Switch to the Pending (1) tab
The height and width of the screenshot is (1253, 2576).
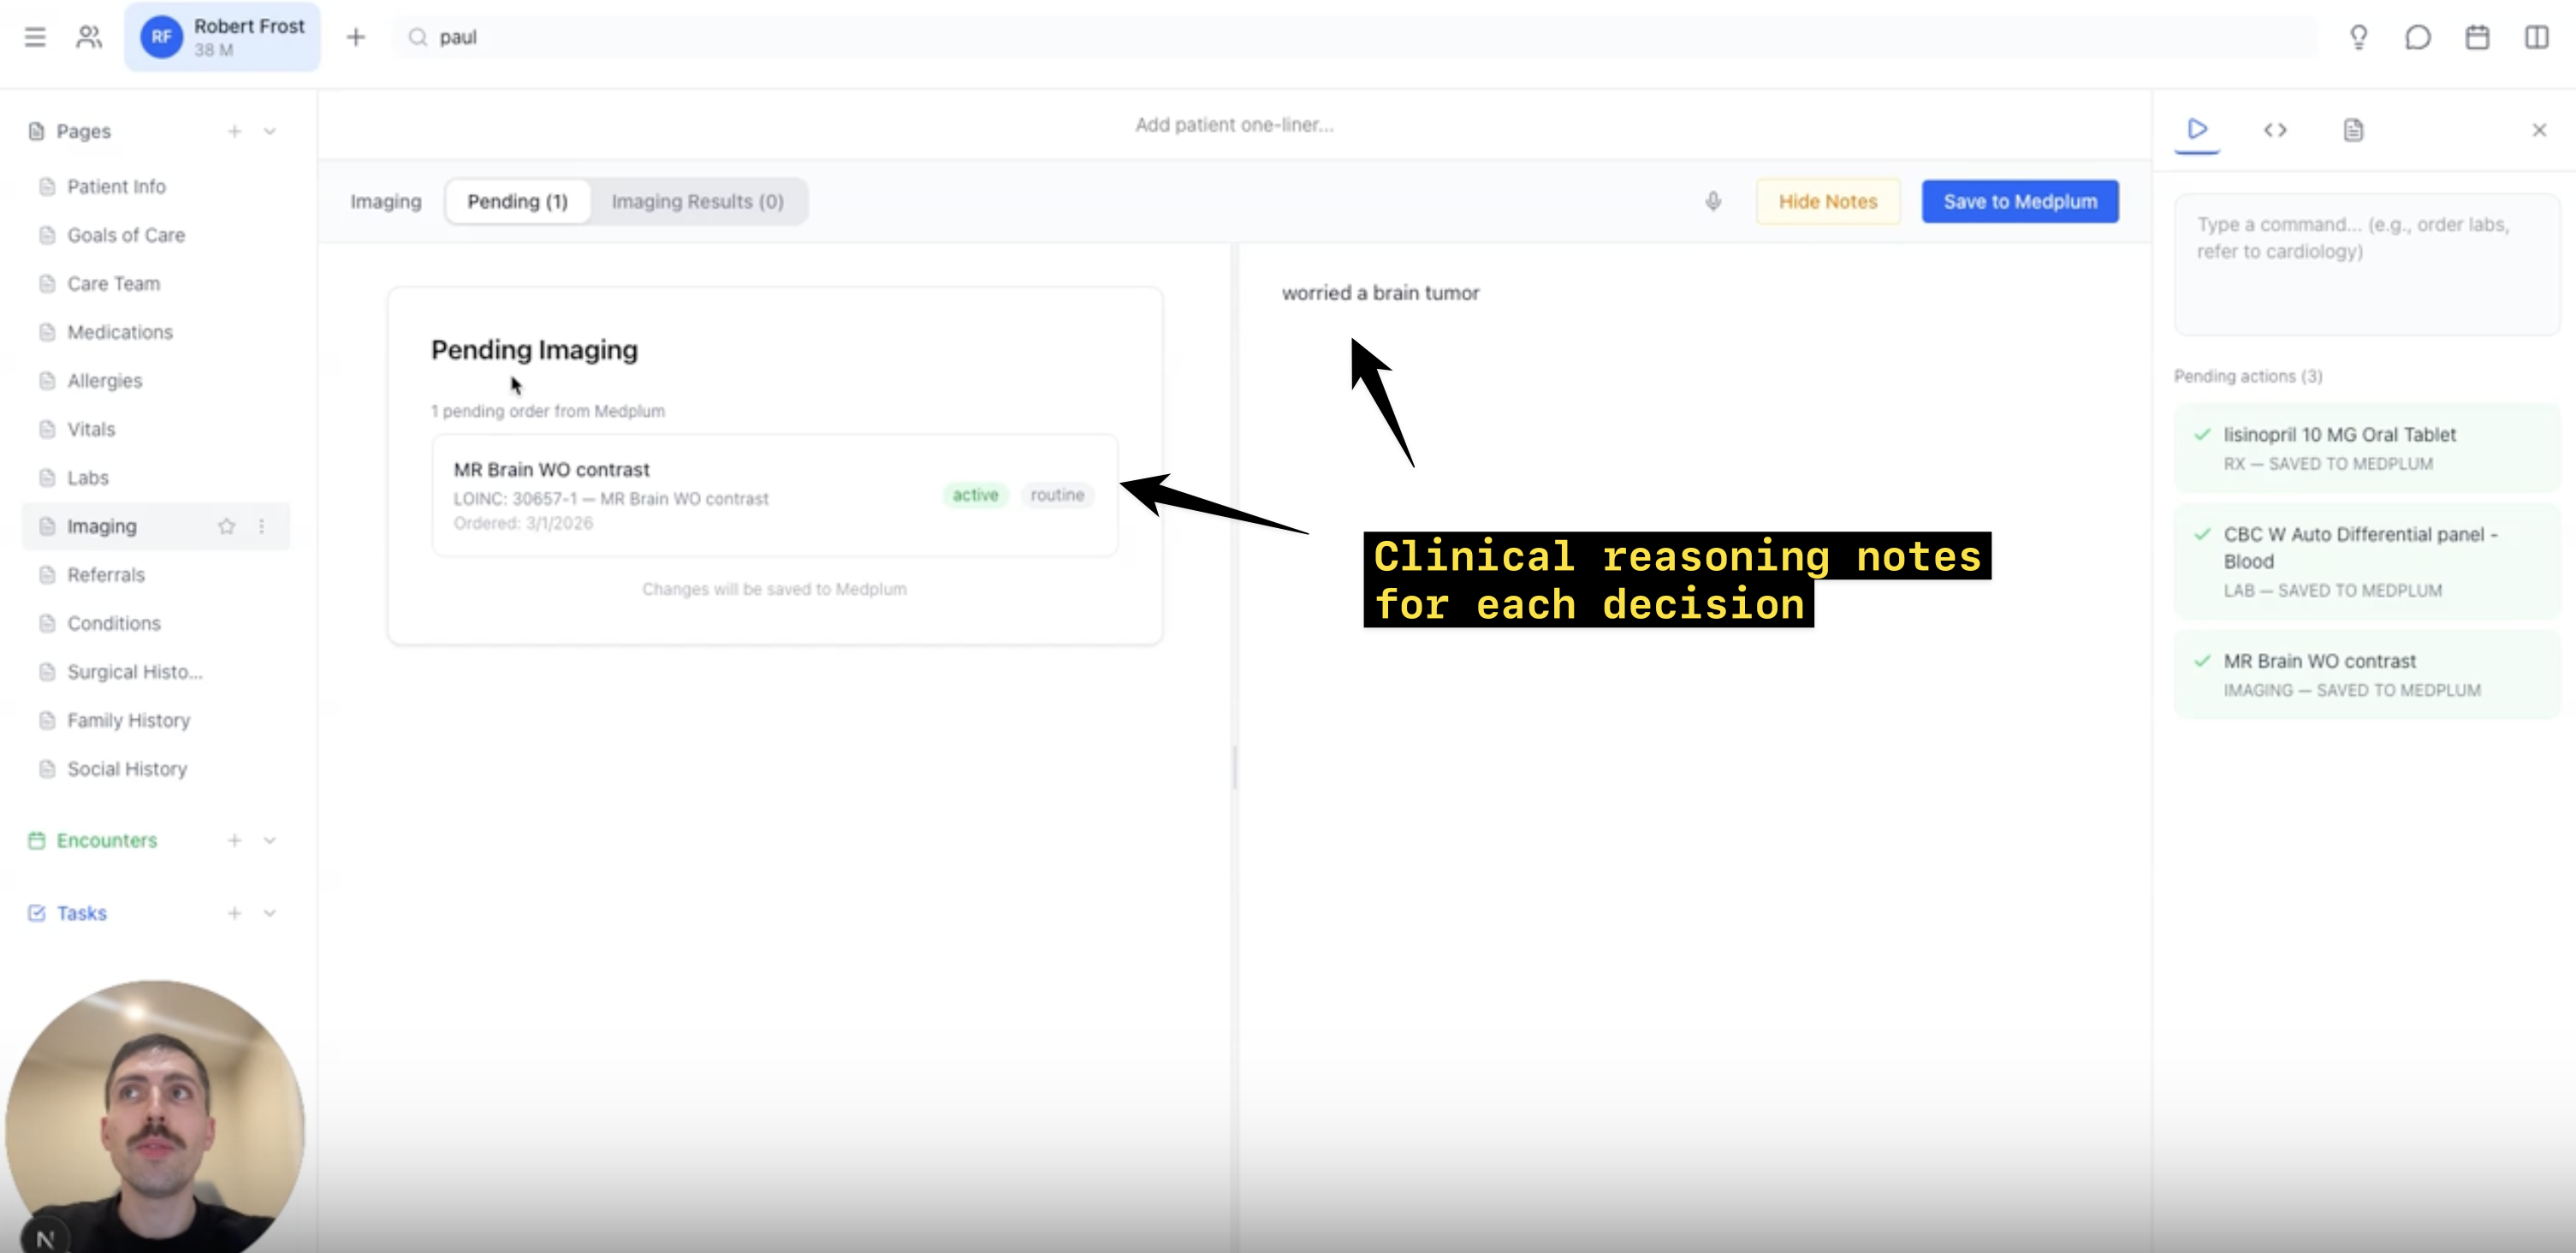(x=517, y=201)
